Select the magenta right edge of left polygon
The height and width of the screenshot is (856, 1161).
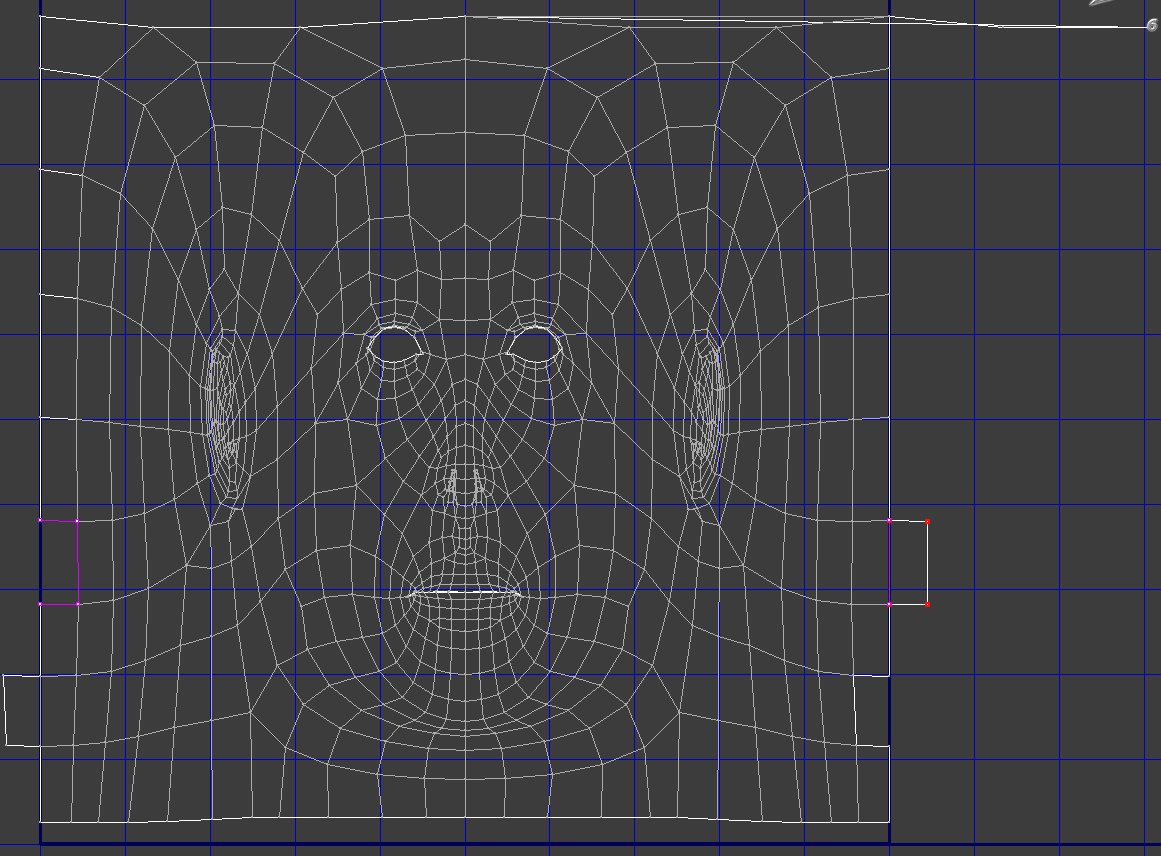pyautogui.click(x=78, y=570)
